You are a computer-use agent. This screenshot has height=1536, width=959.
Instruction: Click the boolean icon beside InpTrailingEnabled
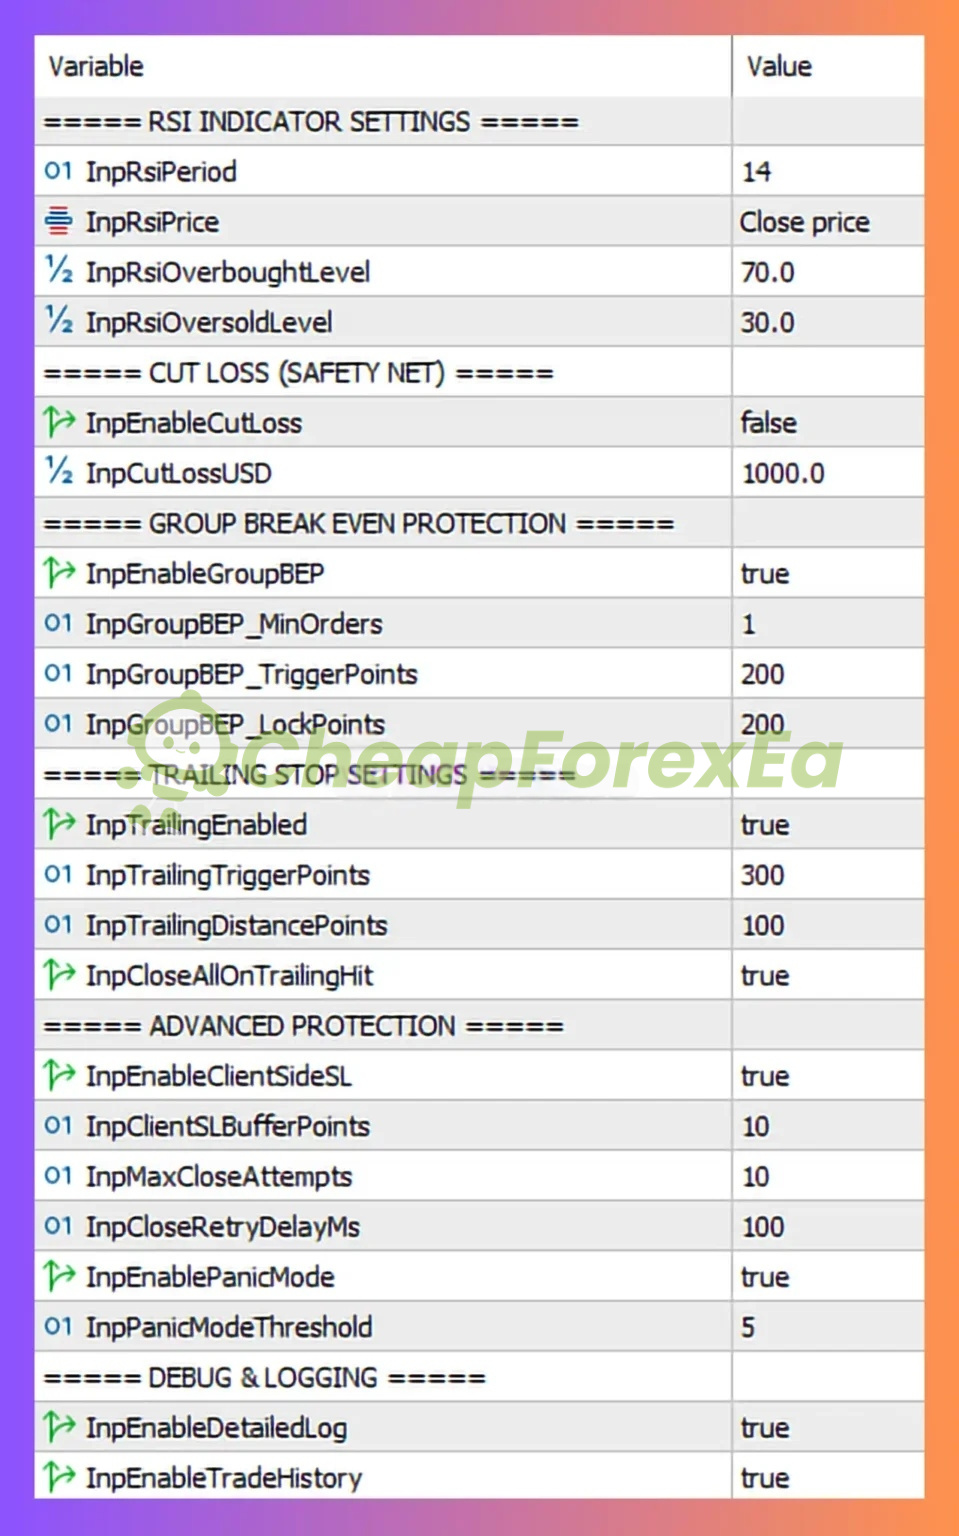[58, 824]
